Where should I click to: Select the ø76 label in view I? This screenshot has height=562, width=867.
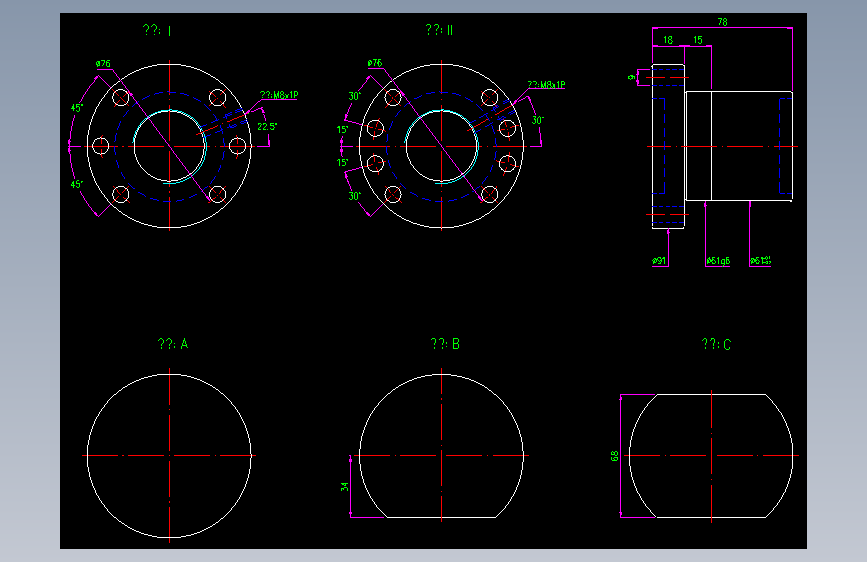pos(103,64)
